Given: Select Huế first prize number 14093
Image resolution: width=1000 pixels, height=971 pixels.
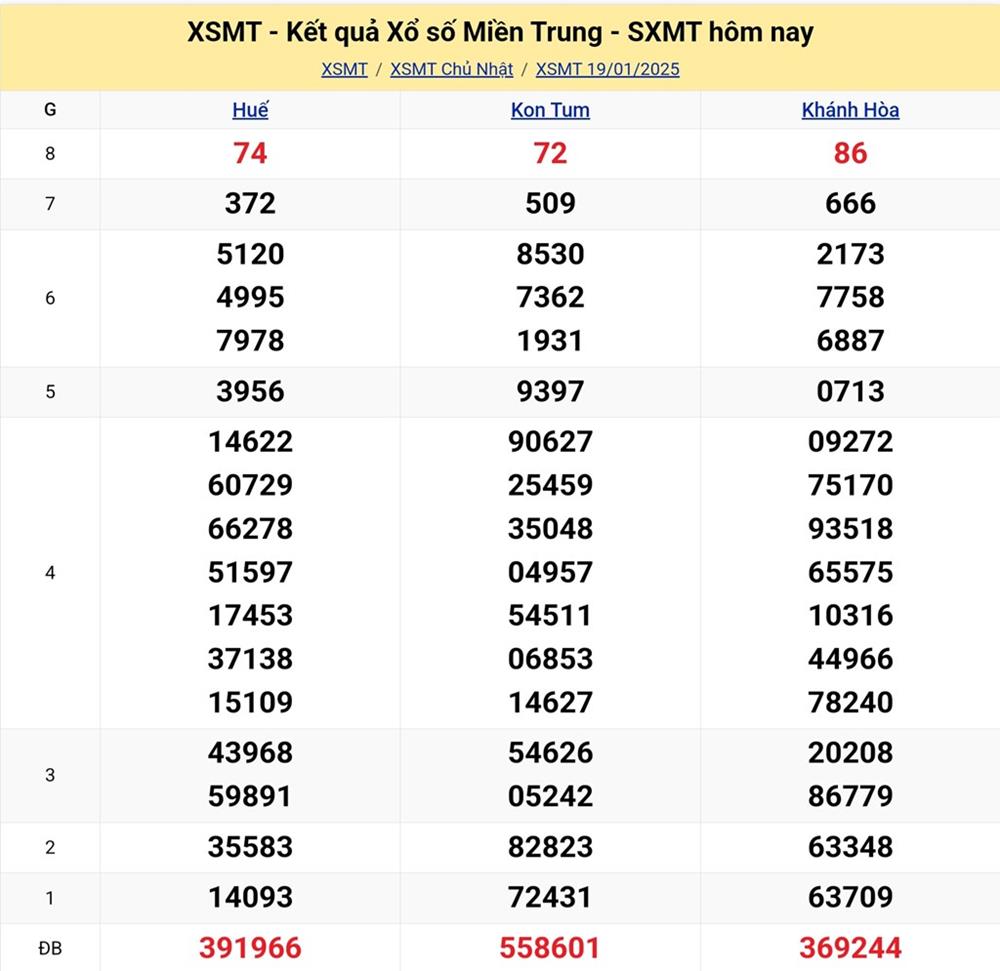Looking at the screenshot, I should 250,897.
